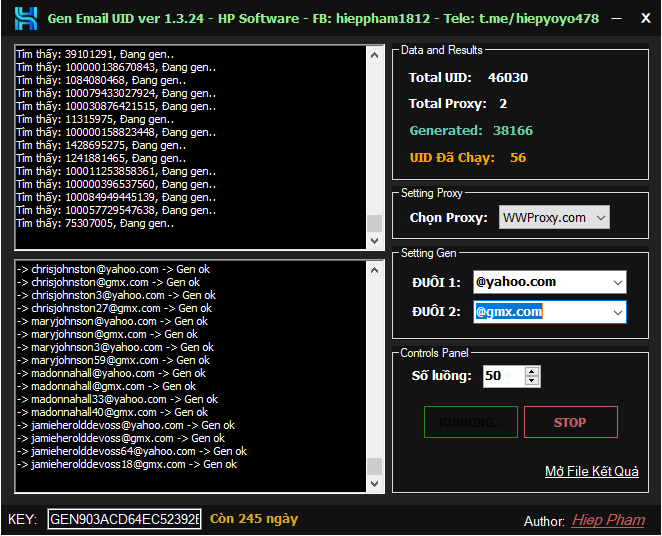
Task: Click the Số lượng number field
Action: tap(501, 376)
